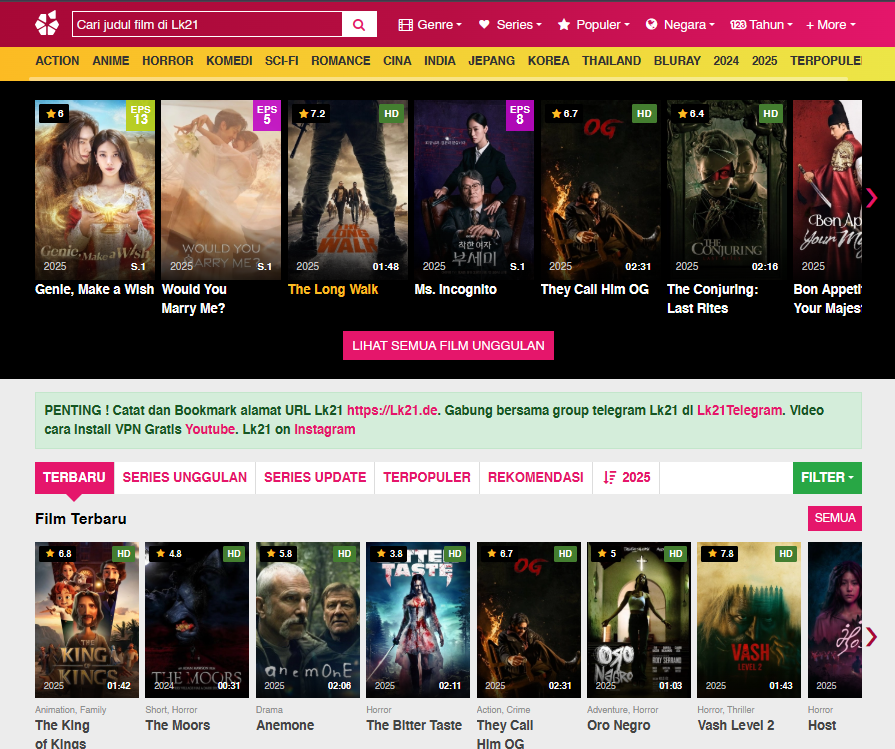Click the Lk21 site logo icon
The image size is (895, 749).
pyautogui.click(x=47, y=23)
